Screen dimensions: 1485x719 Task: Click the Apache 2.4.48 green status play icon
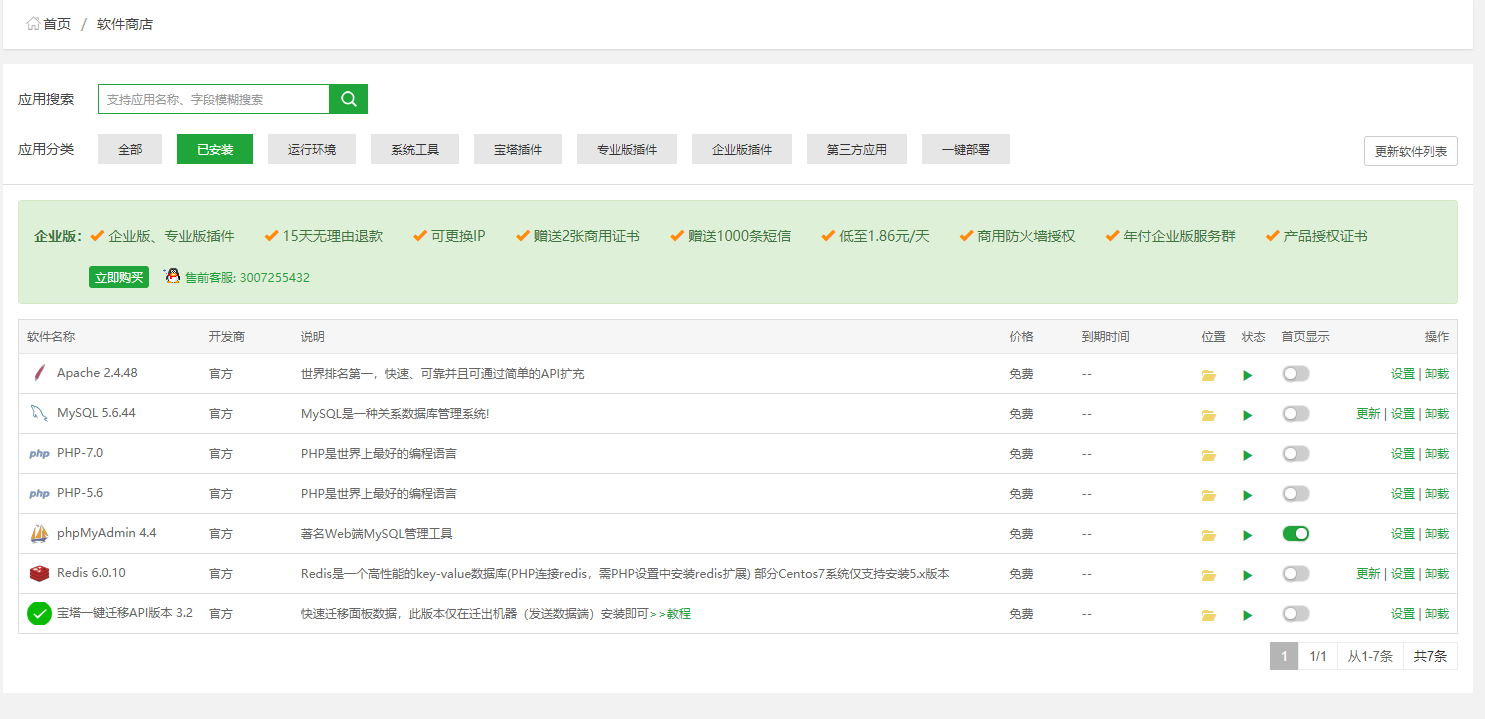point(1248,375)
